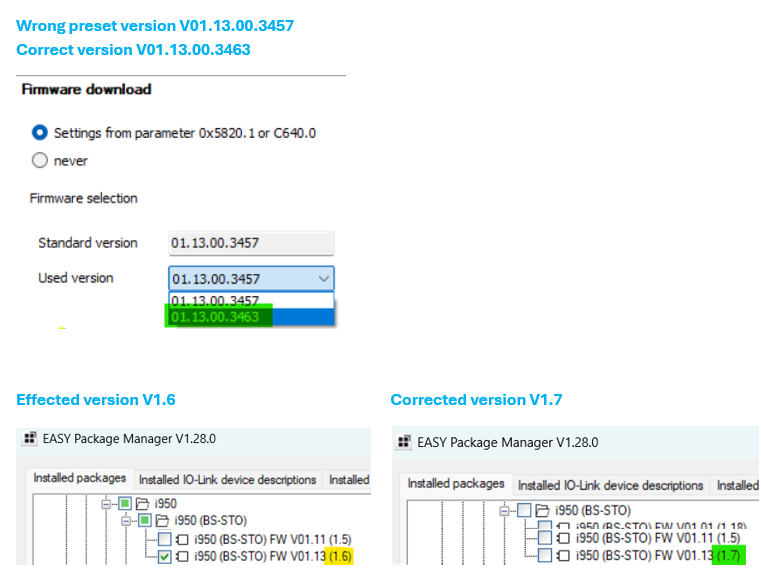Open IO-Link device descriptions tab in right window
Screen dimensions: 761x568
(x=610, y=485)
